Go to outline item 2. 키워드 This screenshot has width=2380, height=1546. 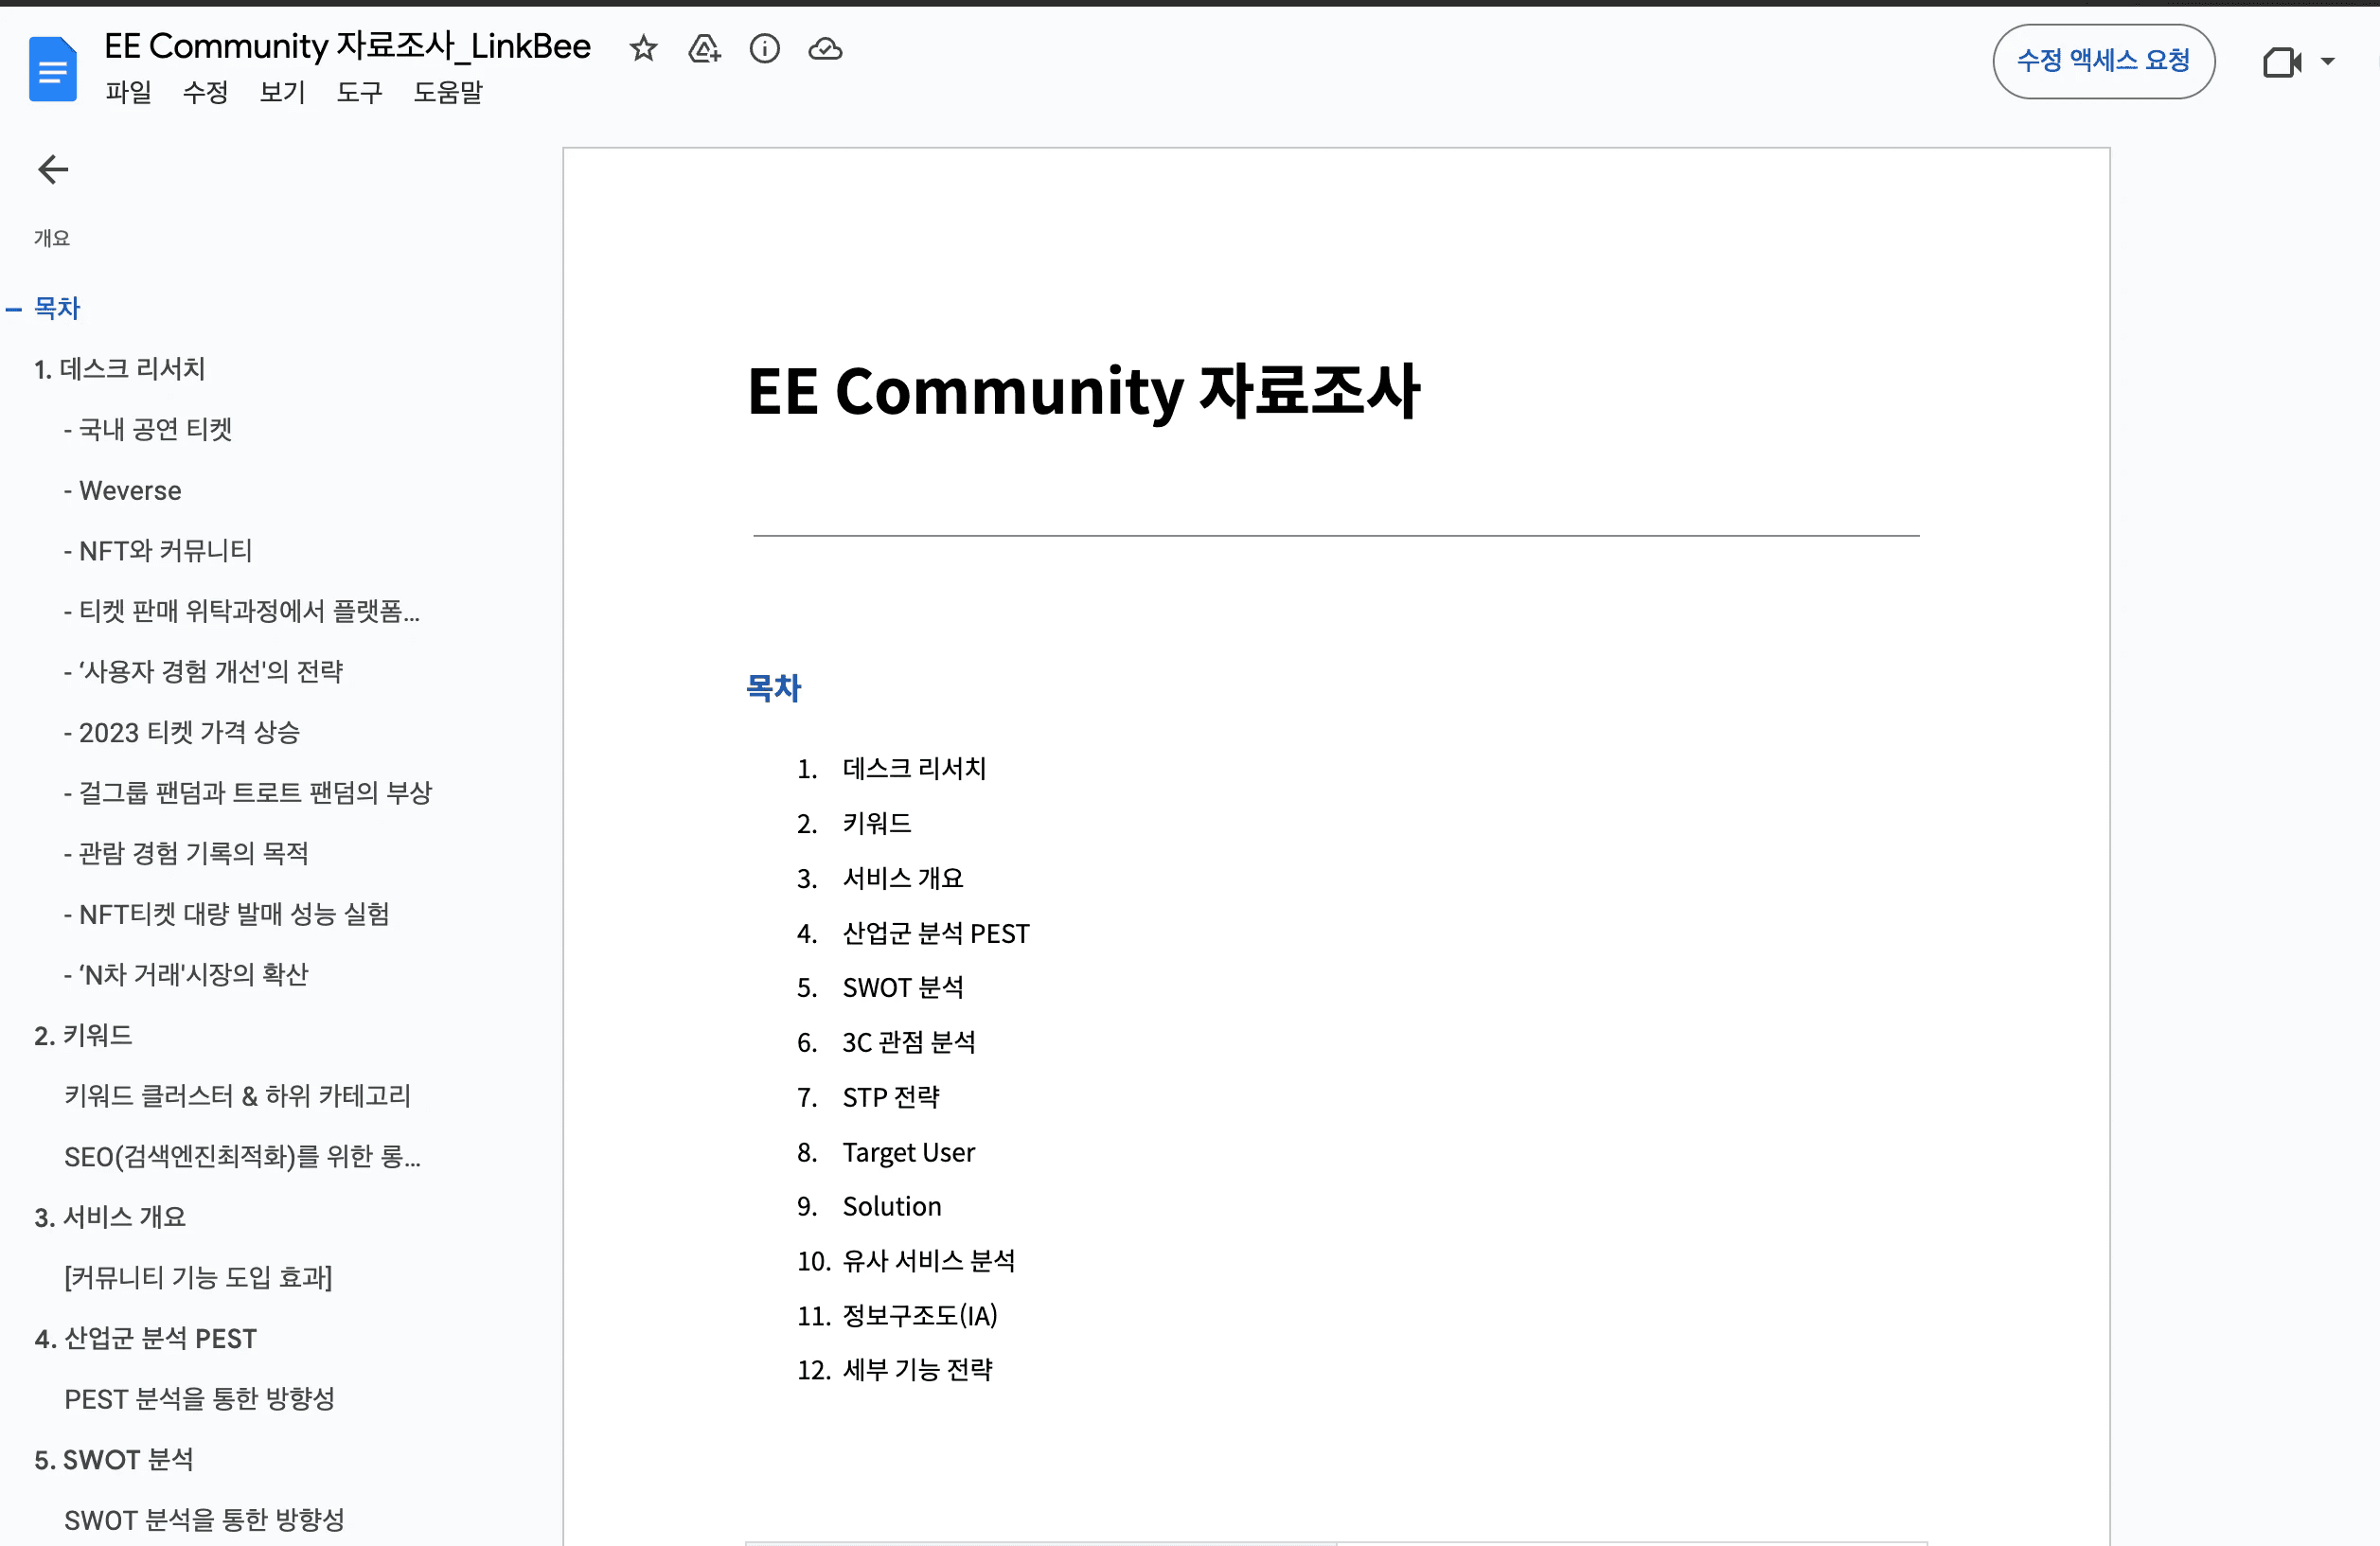click(x=83, y=1035)
